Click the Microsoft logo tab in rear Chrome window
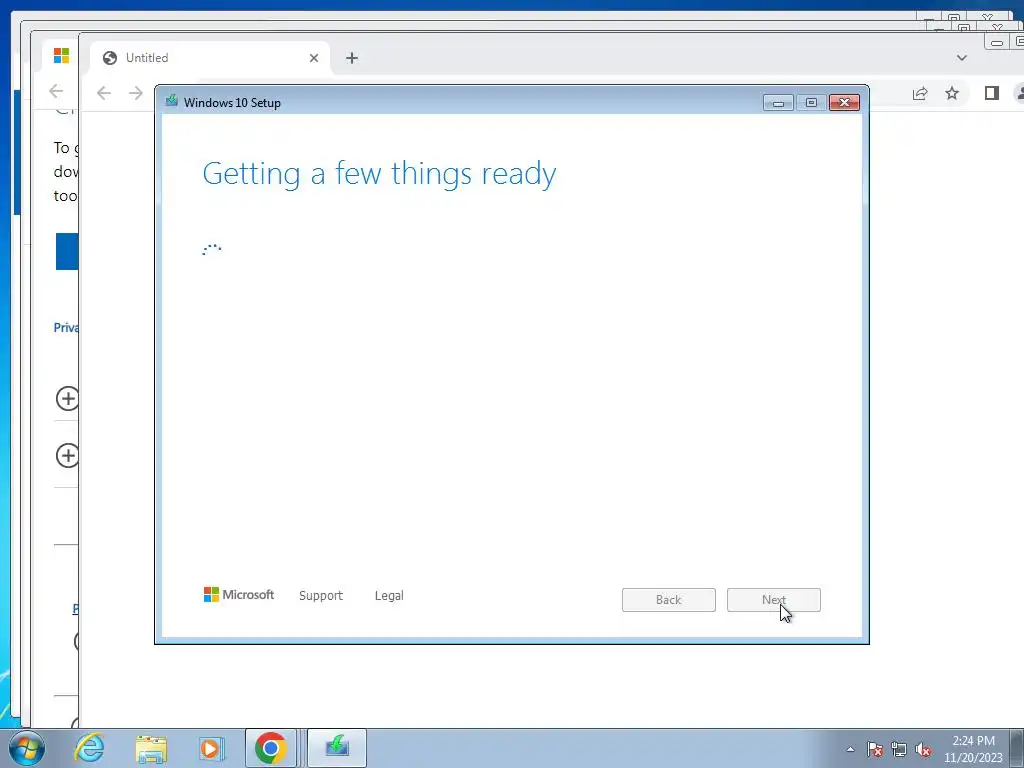 tap(61, 56)
